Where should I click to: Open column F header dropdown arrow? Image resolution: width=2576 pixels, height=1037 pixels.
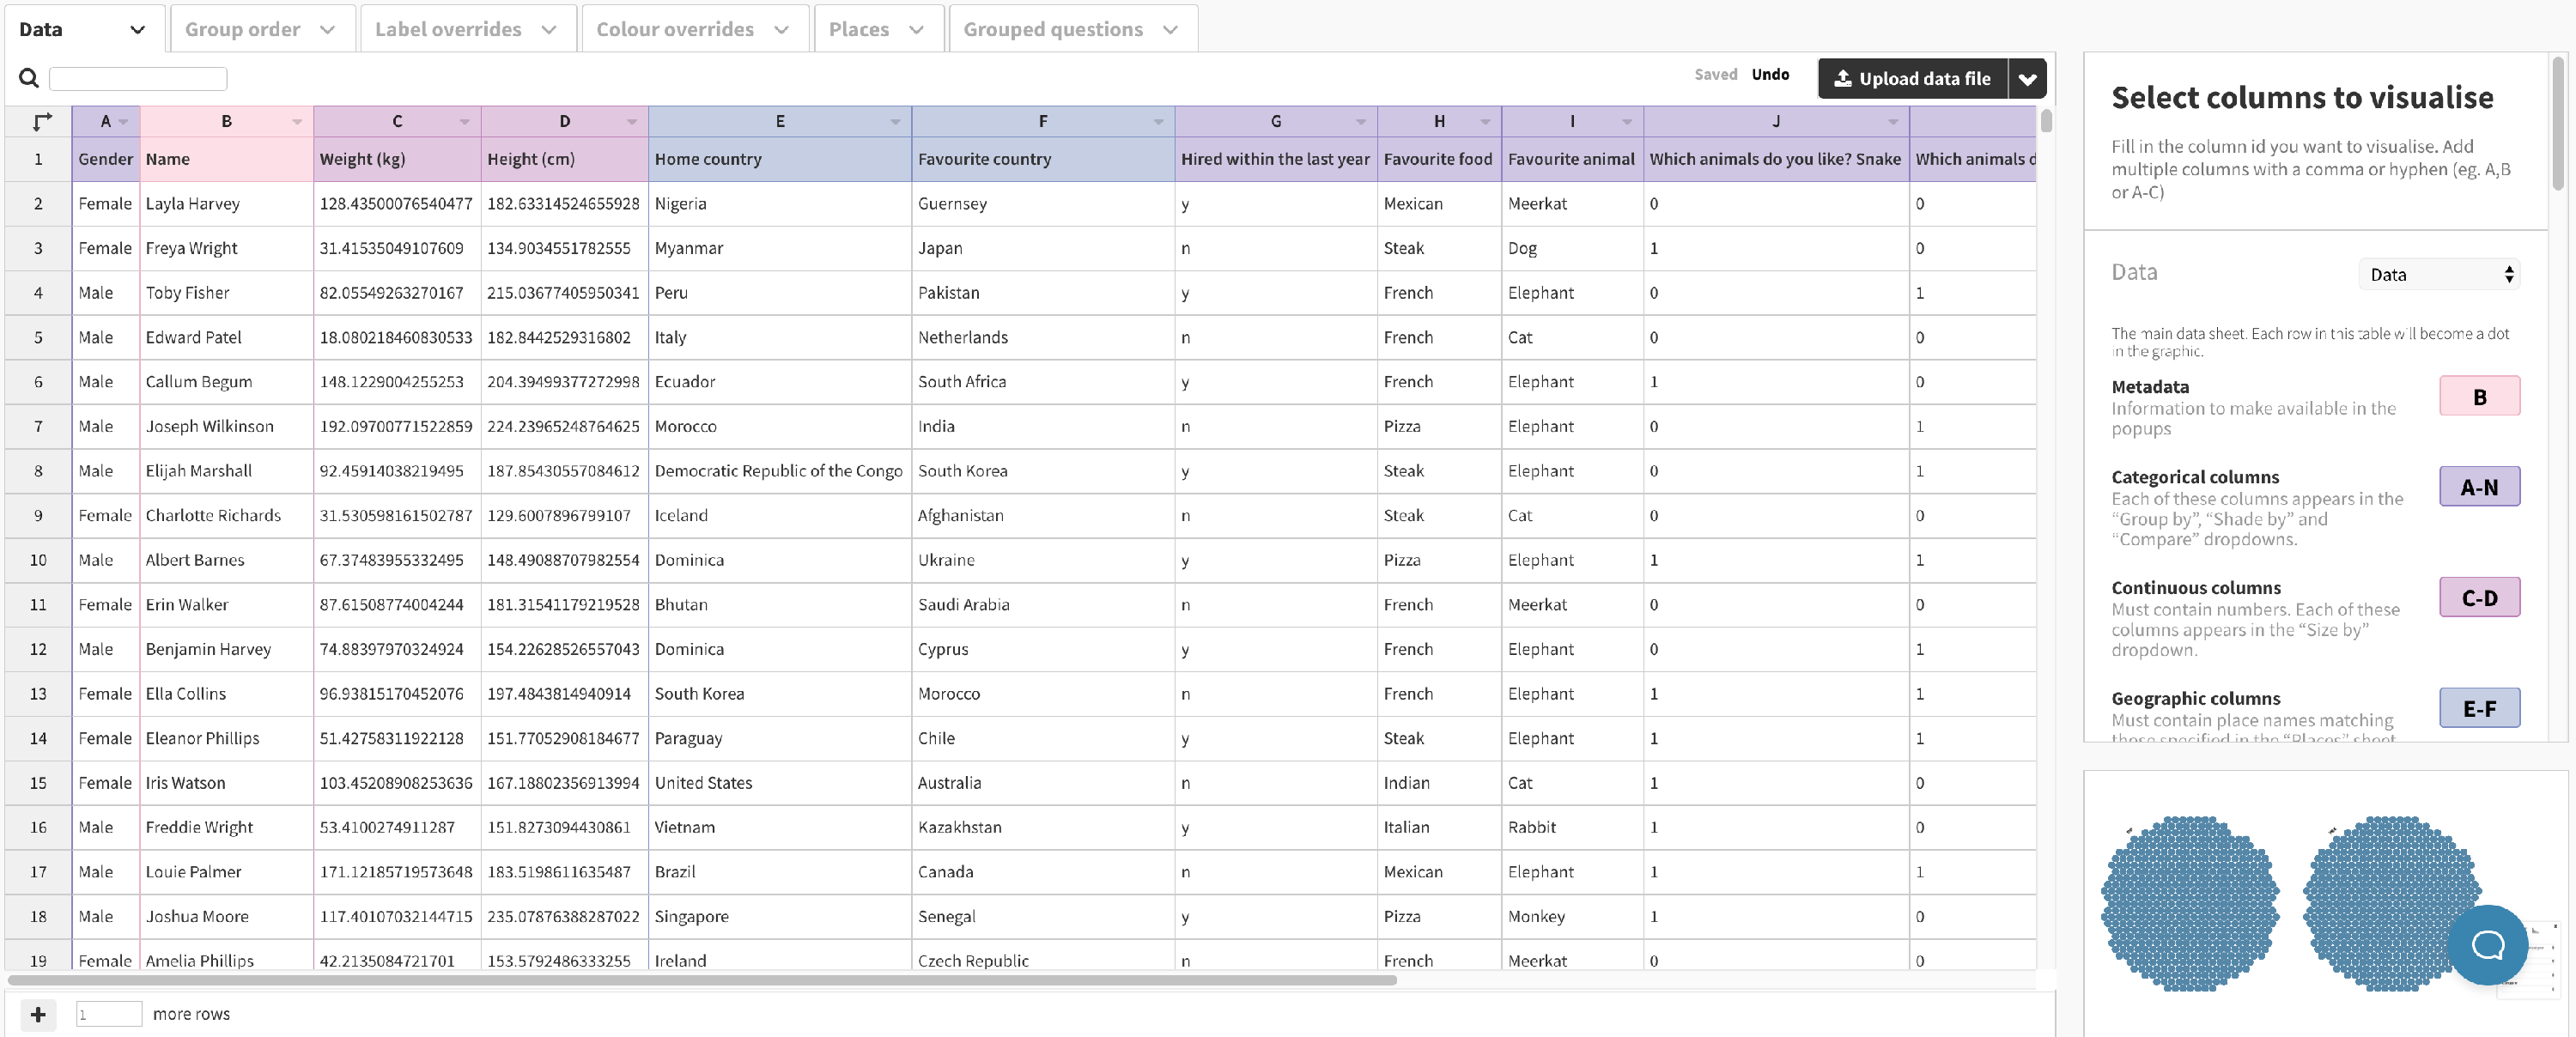point(1158,122)
